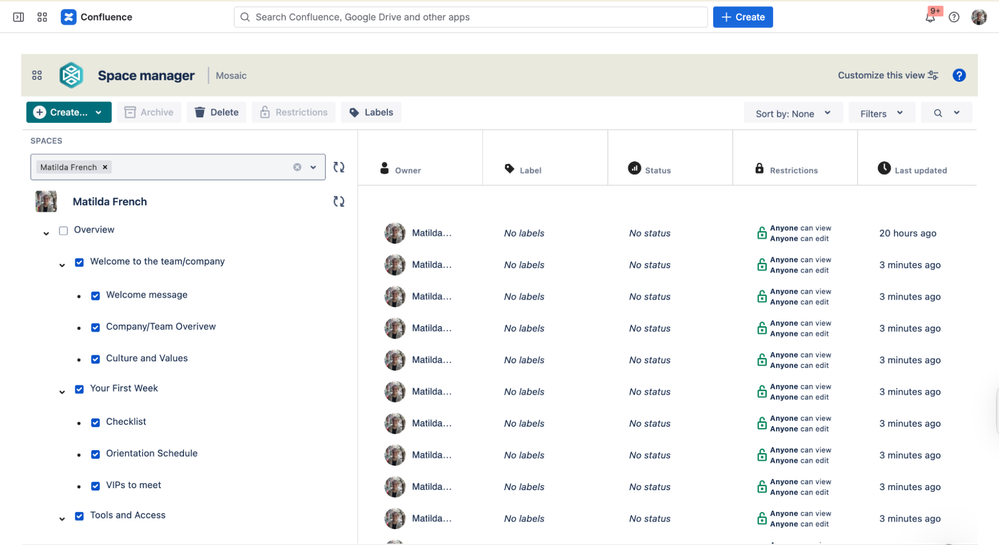The image size is (999, 545).
Task: Refresh the Matilda French space tree
Action: 339,201
